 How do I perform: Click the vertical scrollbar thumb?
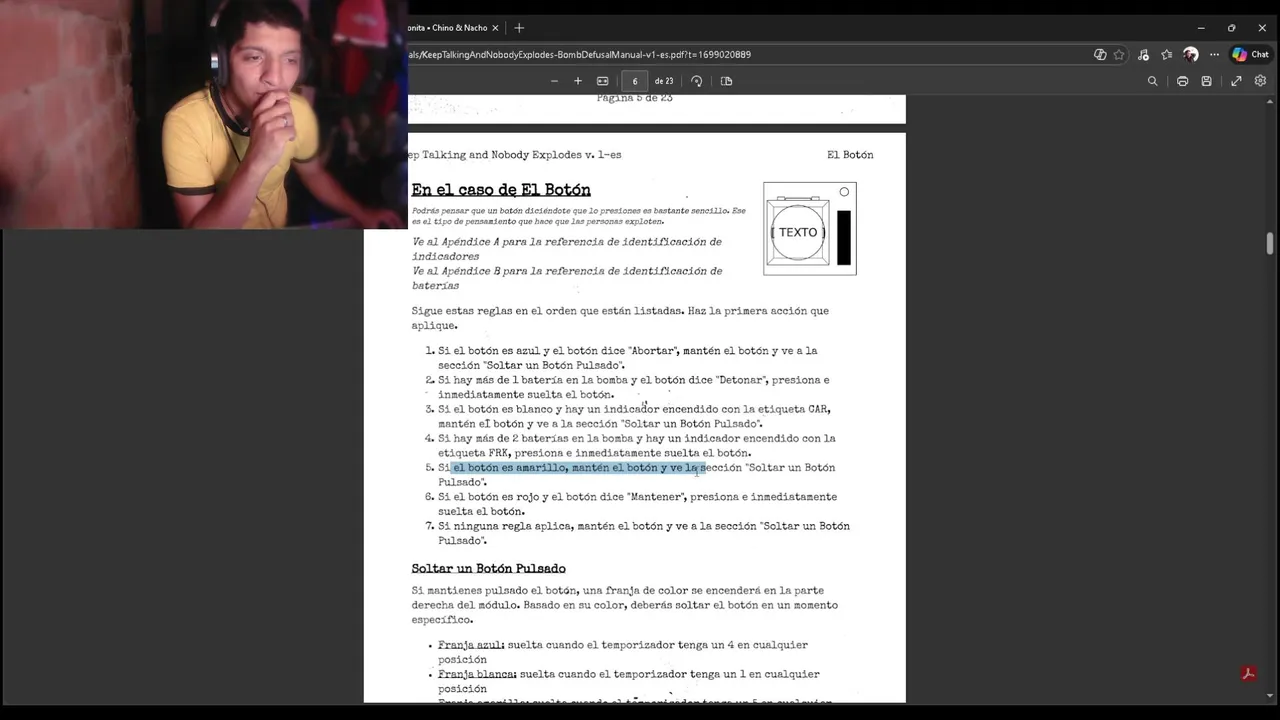click(1270, 243)
